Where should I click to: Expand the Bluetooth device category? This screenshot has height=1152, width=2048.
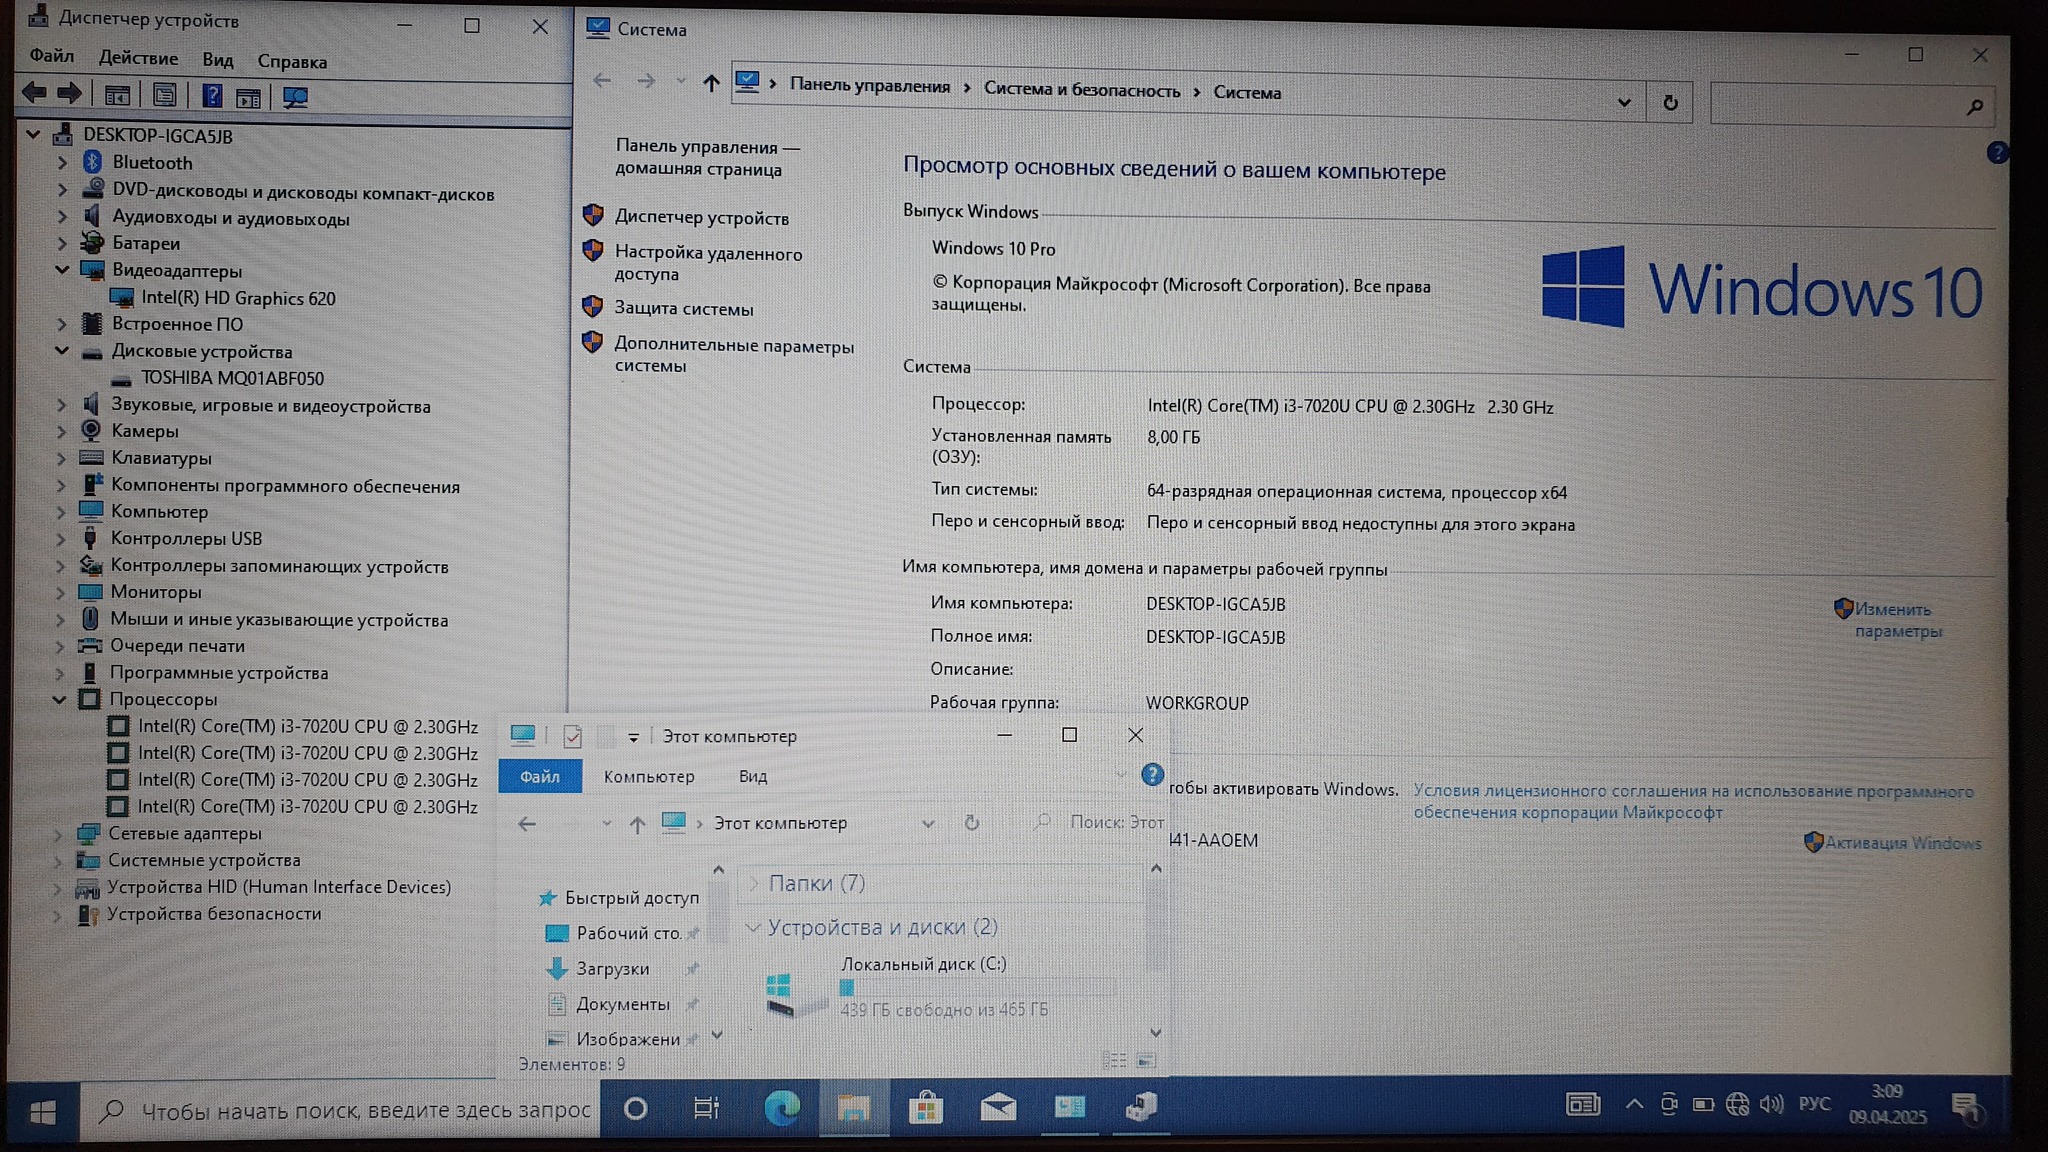pyautogui.click(x=62, y=162)
